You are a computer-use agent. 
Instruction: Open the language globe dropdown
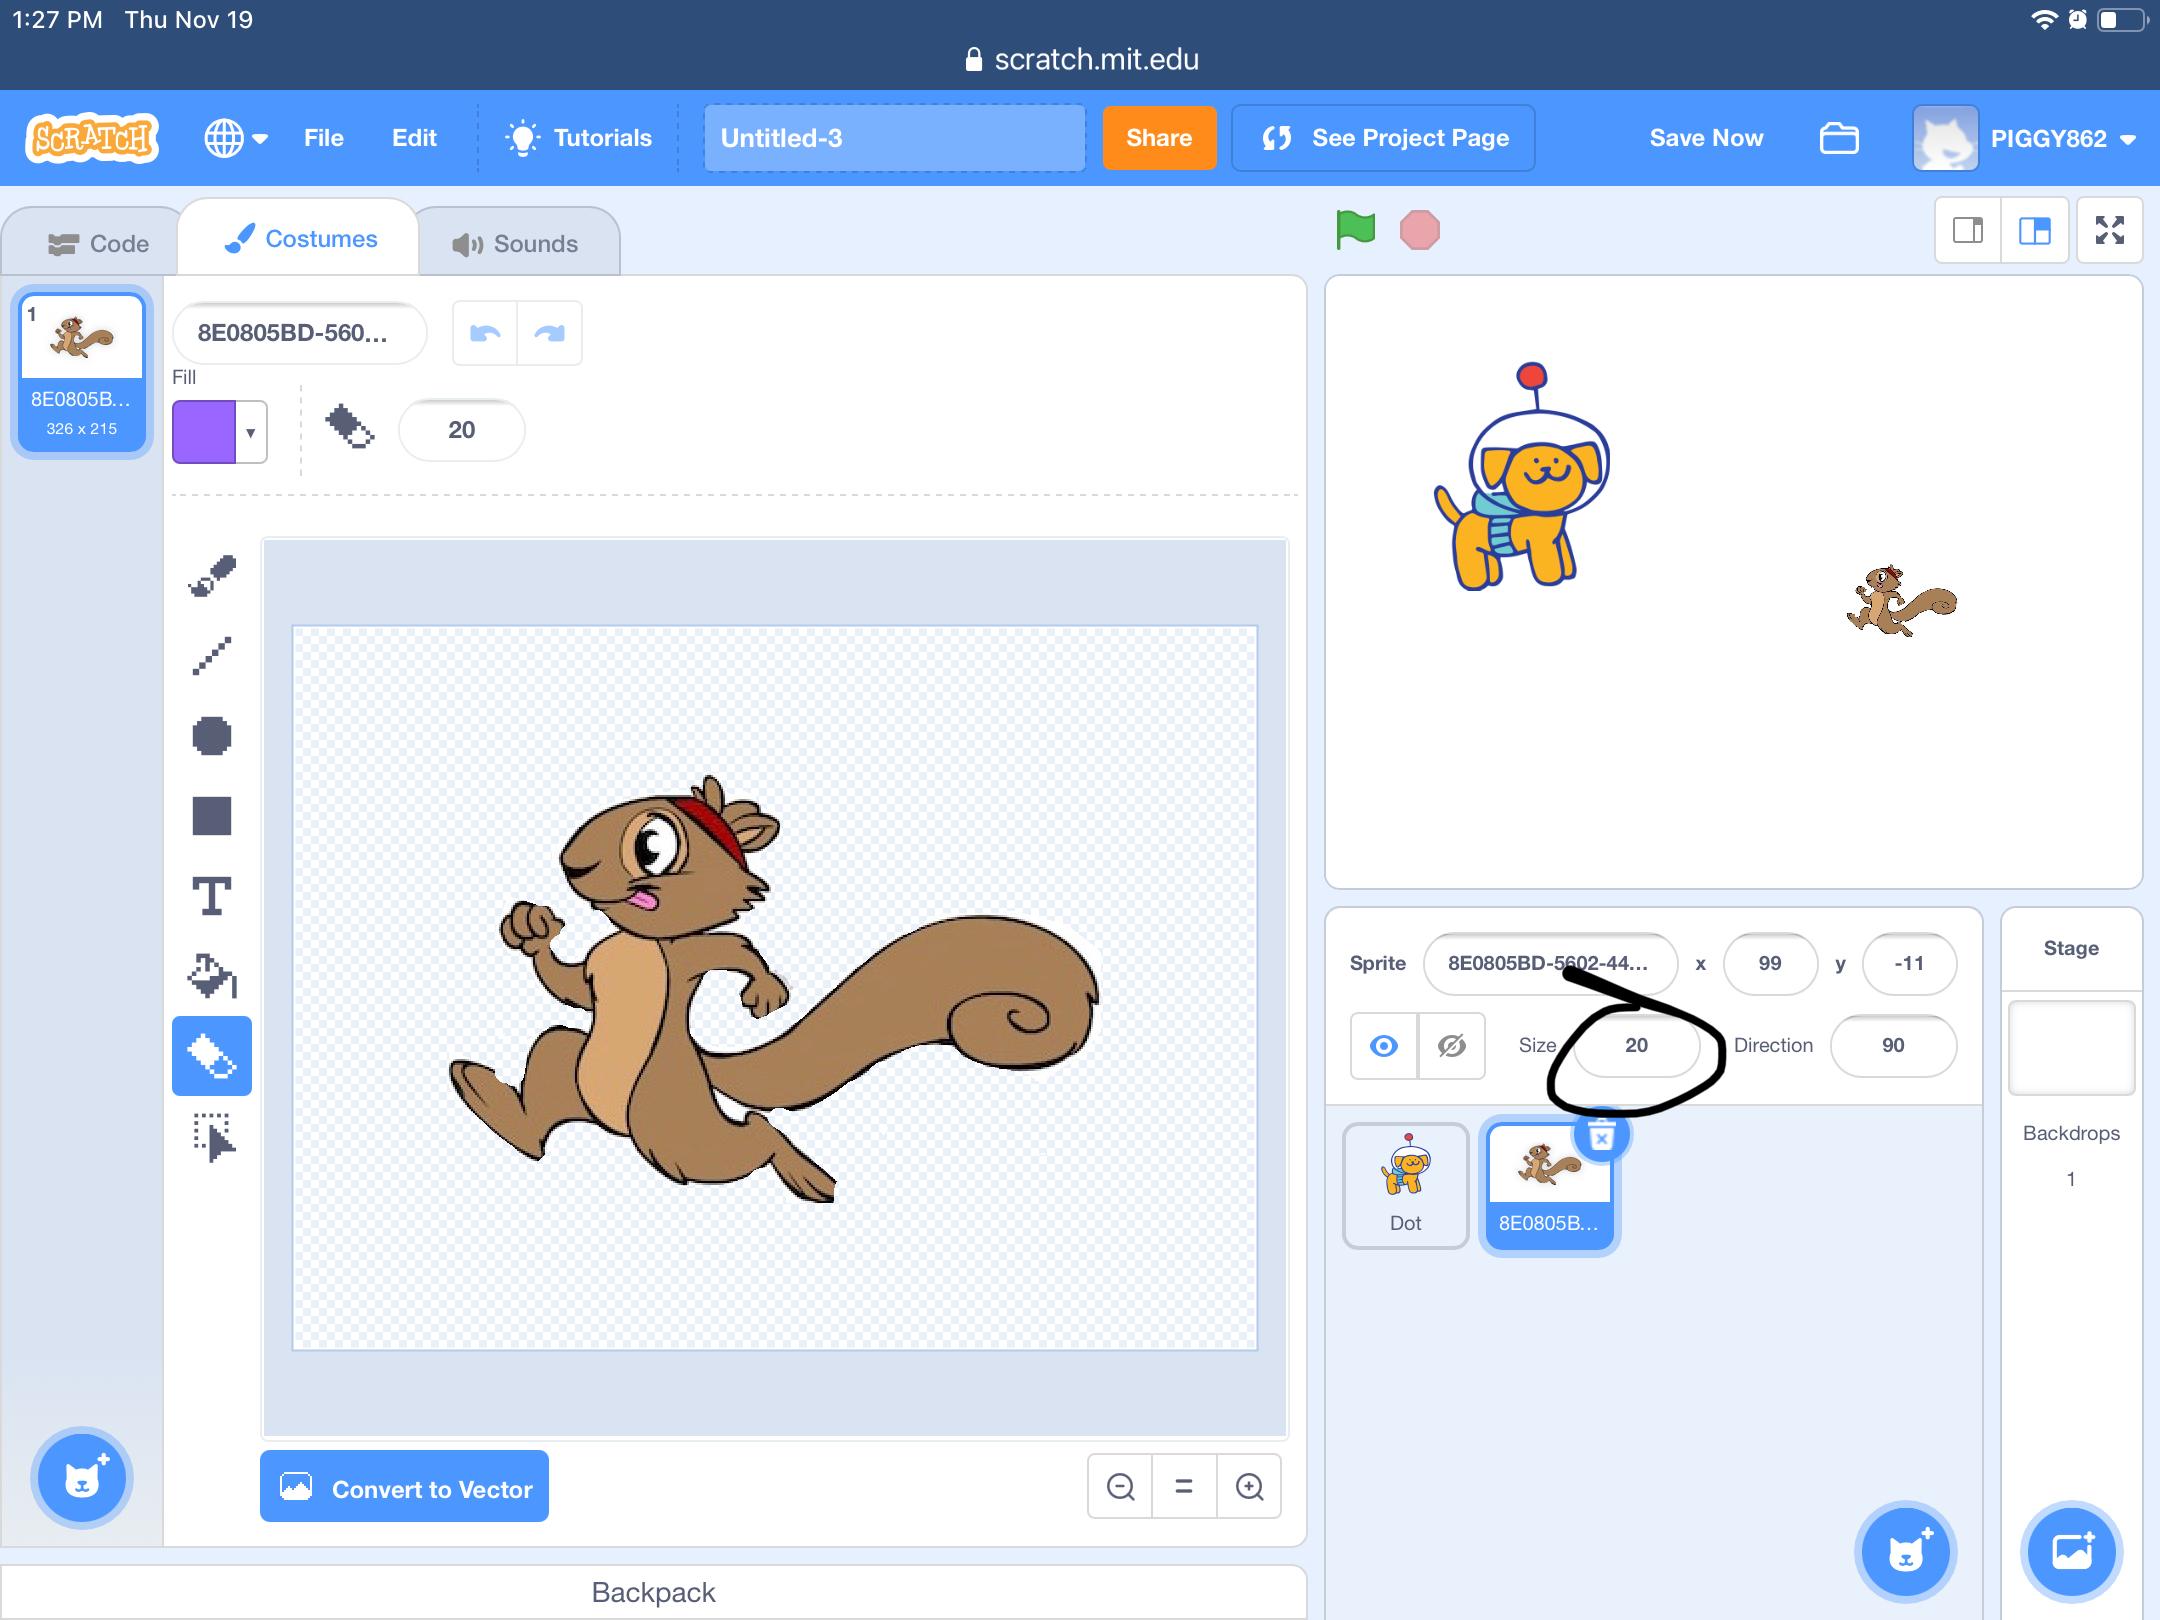click(x=236, y=138)
